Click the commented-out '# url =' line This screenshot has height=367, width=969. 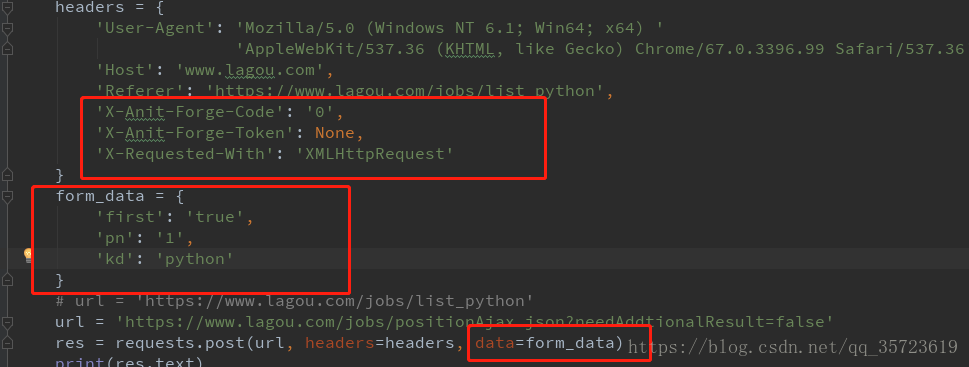point(294,301)
